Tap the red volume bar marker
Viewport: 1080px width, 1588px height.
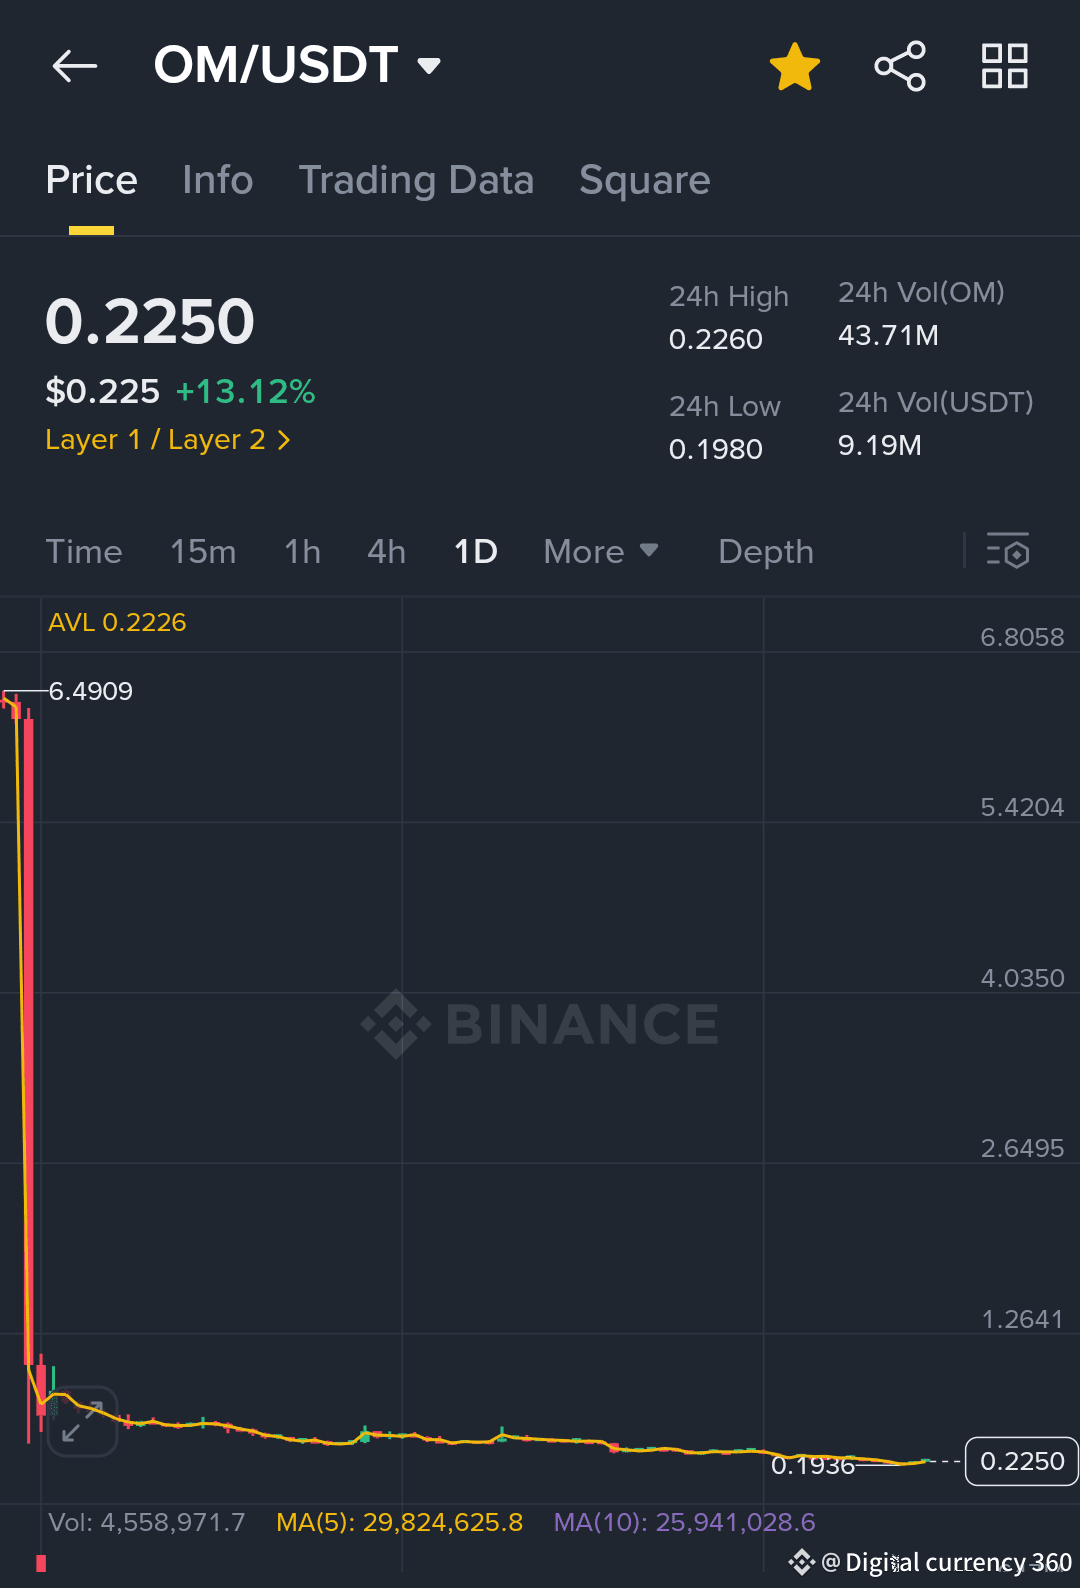(41, 1562)
